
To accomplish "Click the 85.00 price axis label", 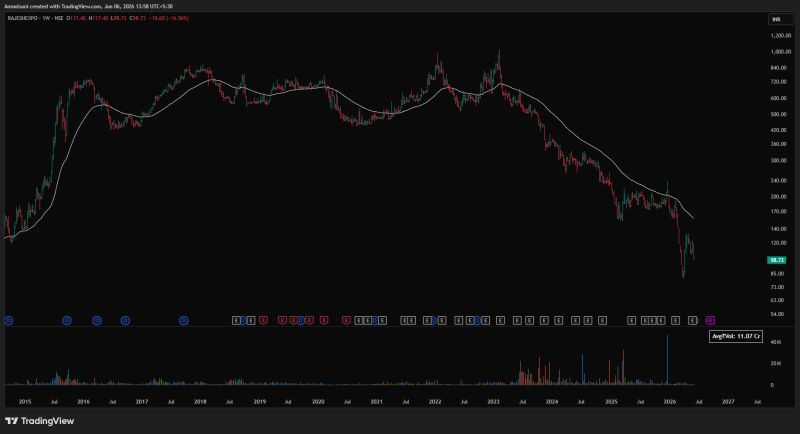I will [x=777, y=274].
